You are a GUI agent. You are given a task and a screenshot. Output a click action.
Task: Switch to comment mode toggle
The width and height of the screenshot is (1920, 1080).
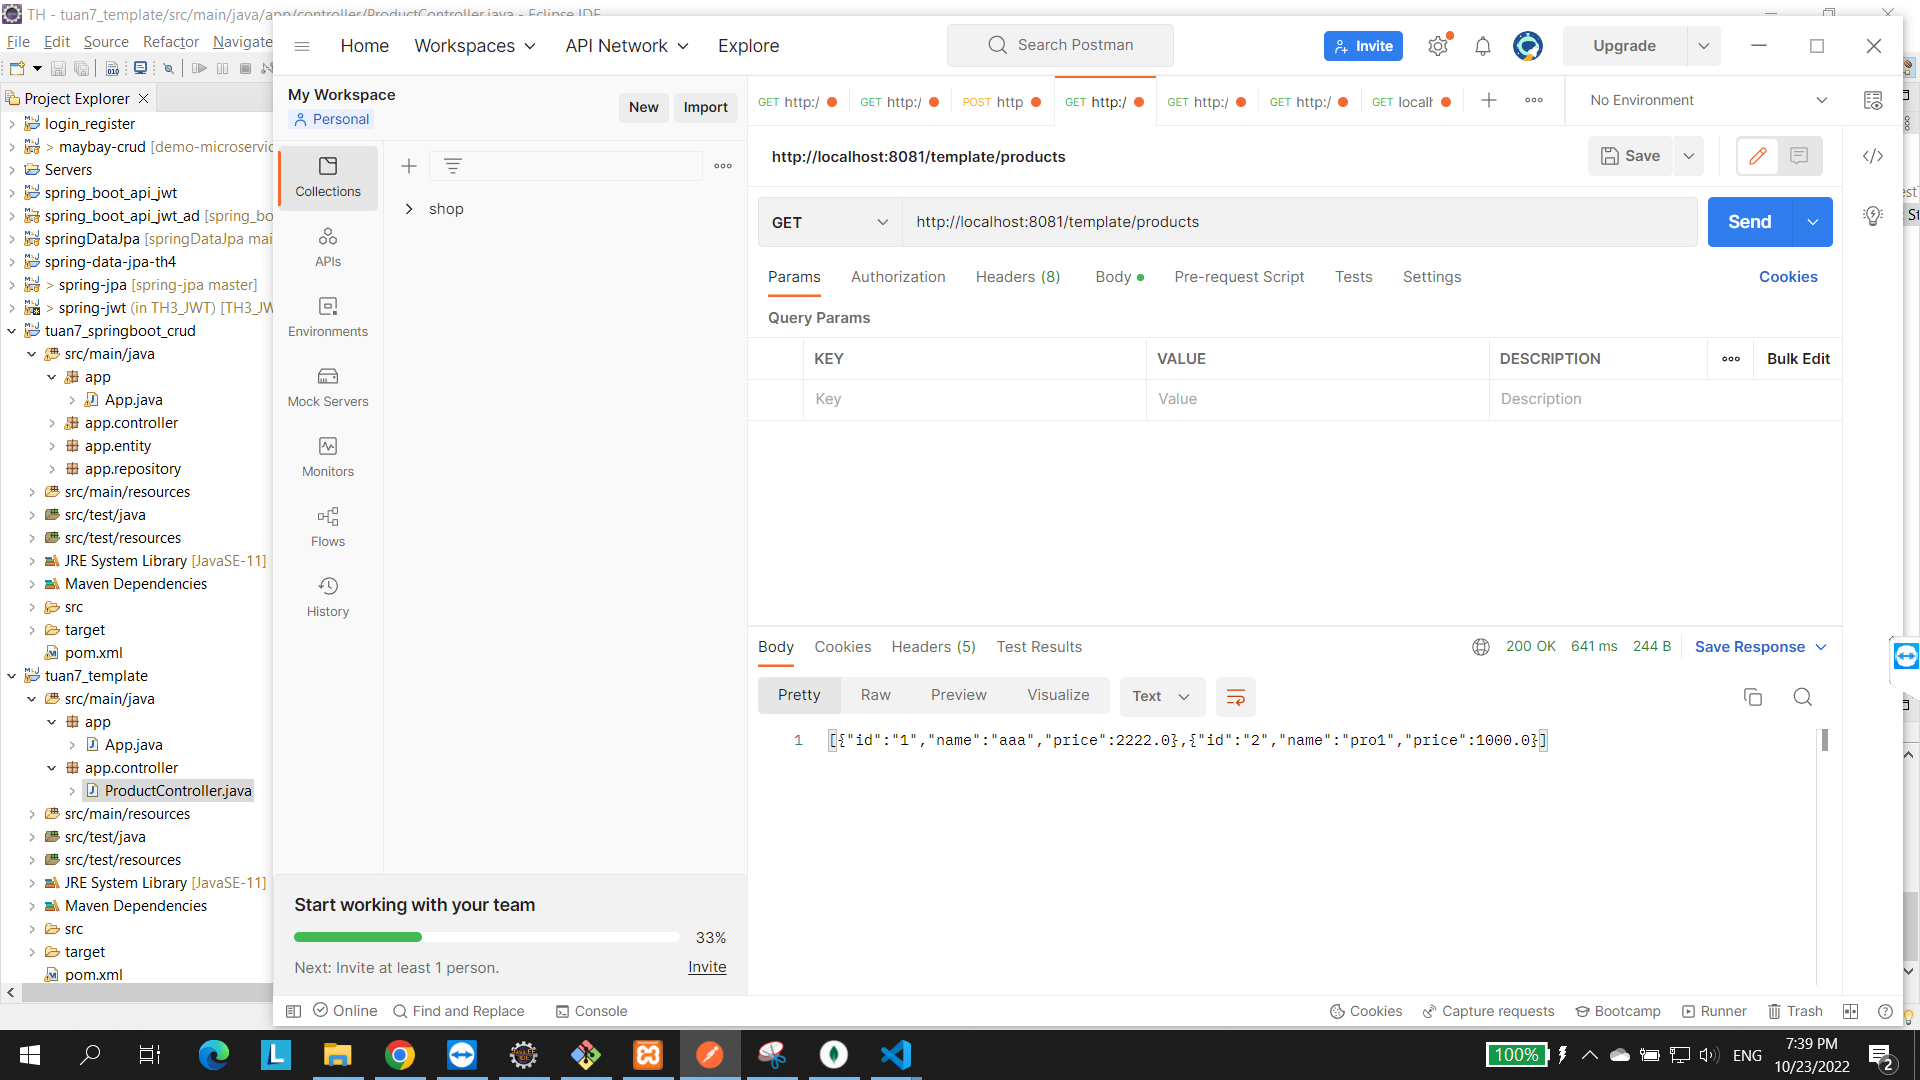pos(1799,156)
